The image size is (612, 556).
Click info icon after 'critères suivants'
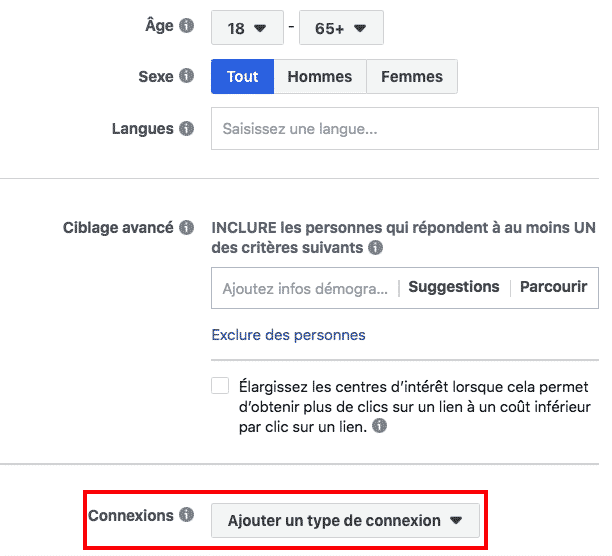(375, 247)
